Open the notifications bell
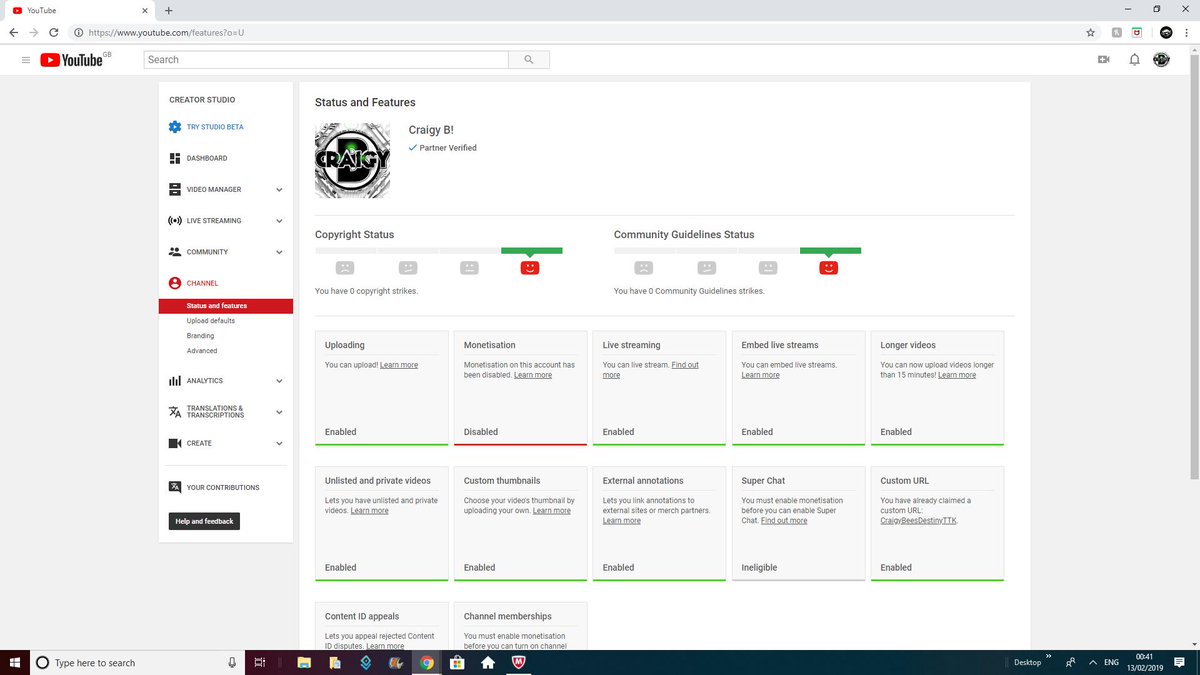Image resolution: width=1200 pixels, height=675 pixels. (x=1134, y=60)
